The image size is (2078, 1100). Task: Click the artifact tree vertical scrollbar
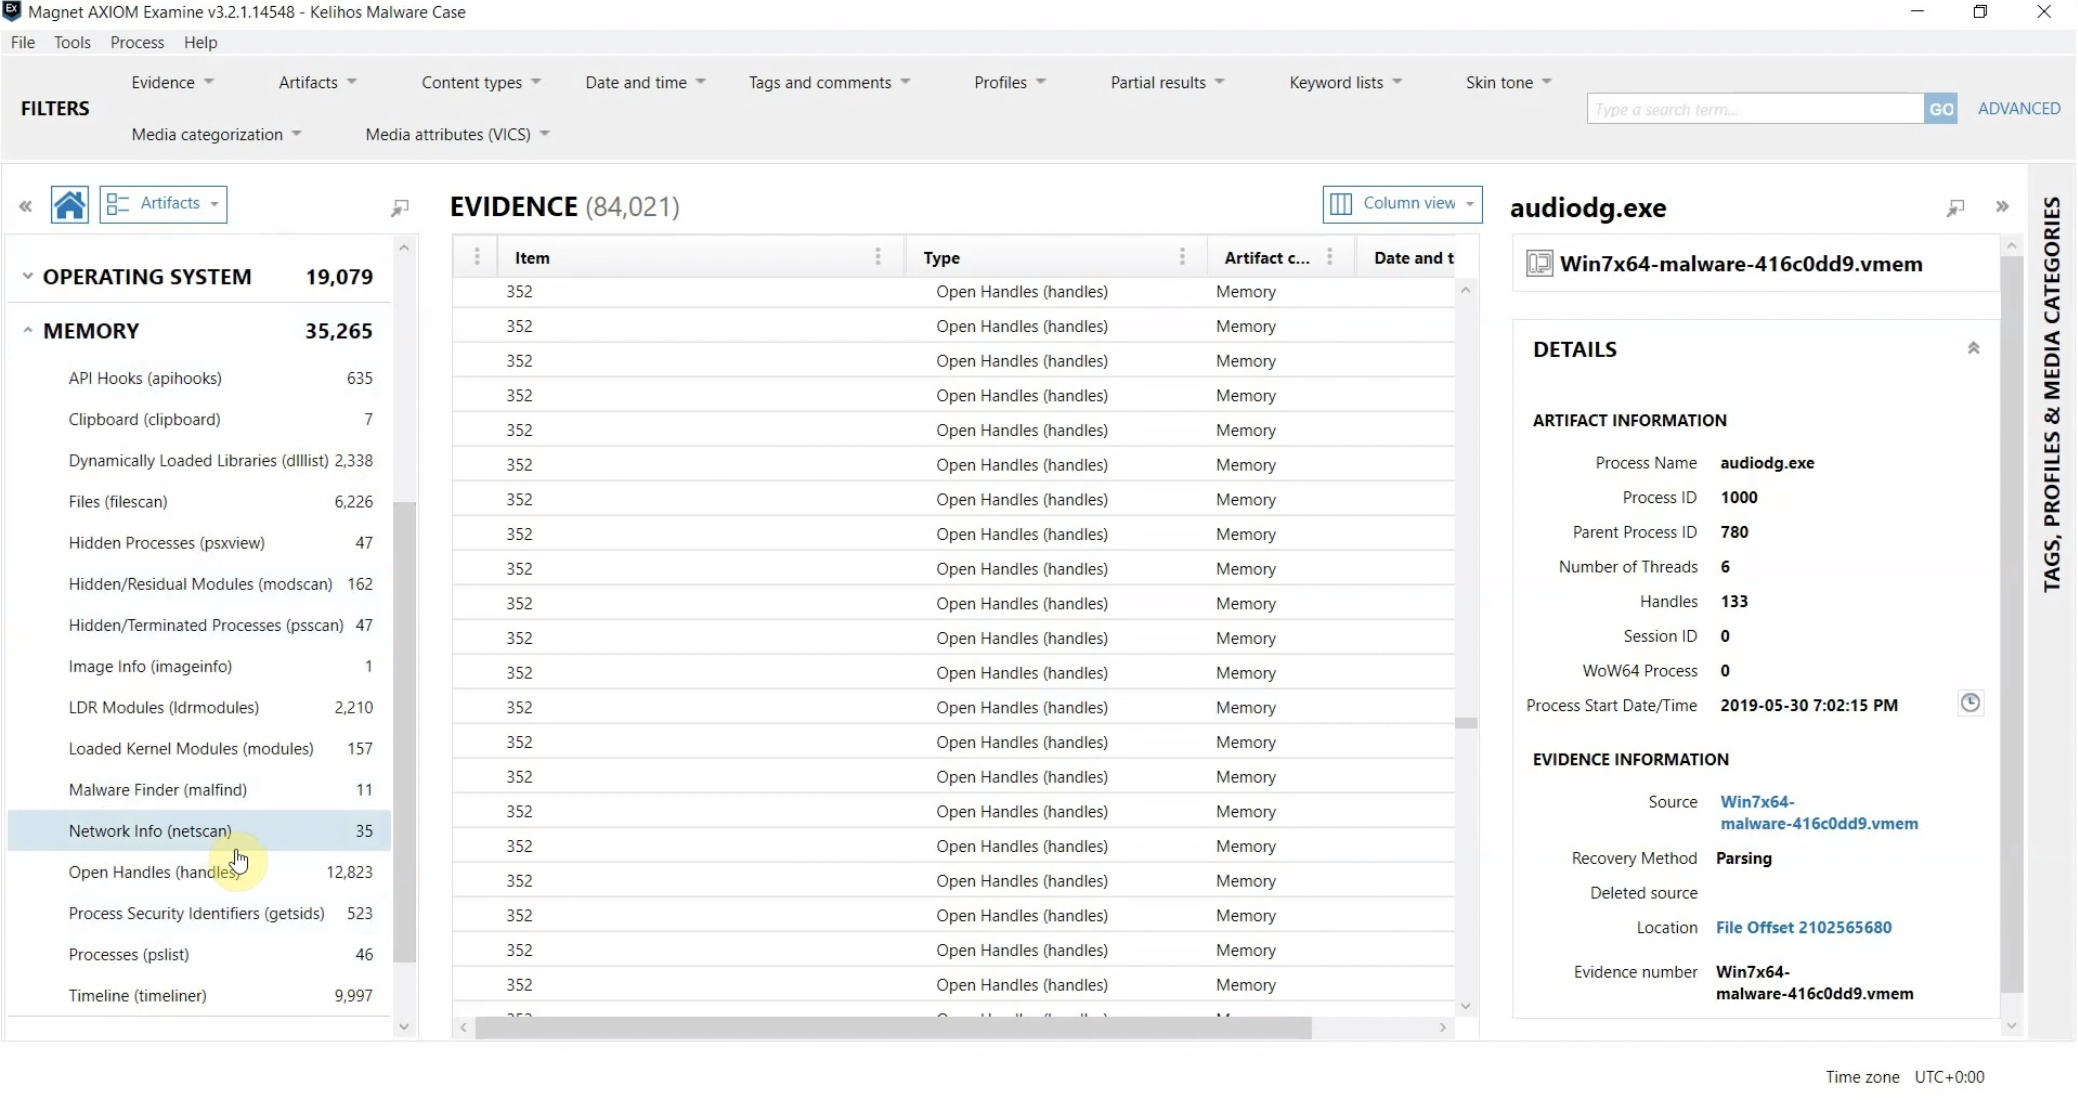404,731
